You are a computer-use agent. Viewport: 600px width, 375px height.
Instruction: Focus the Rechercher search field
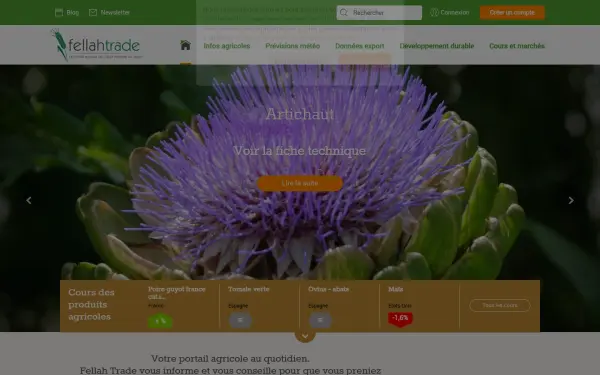pyautogui.click(x=379, y=13)
